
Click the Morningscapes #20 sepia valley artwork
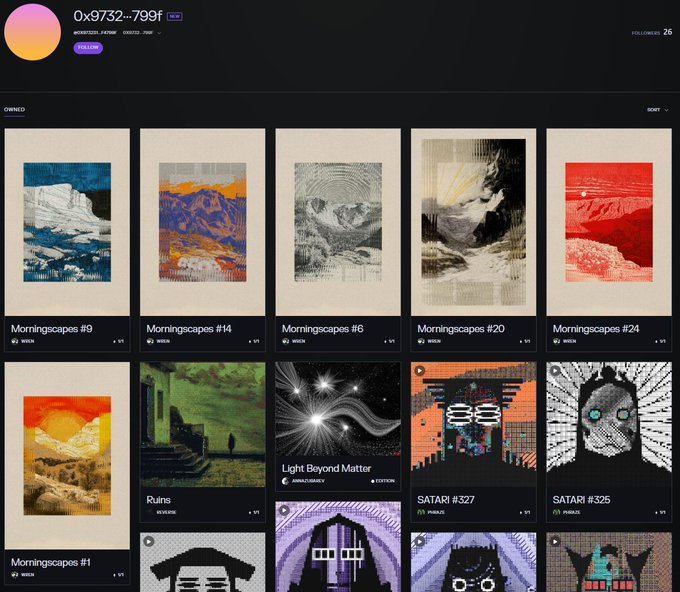(474, 222)
